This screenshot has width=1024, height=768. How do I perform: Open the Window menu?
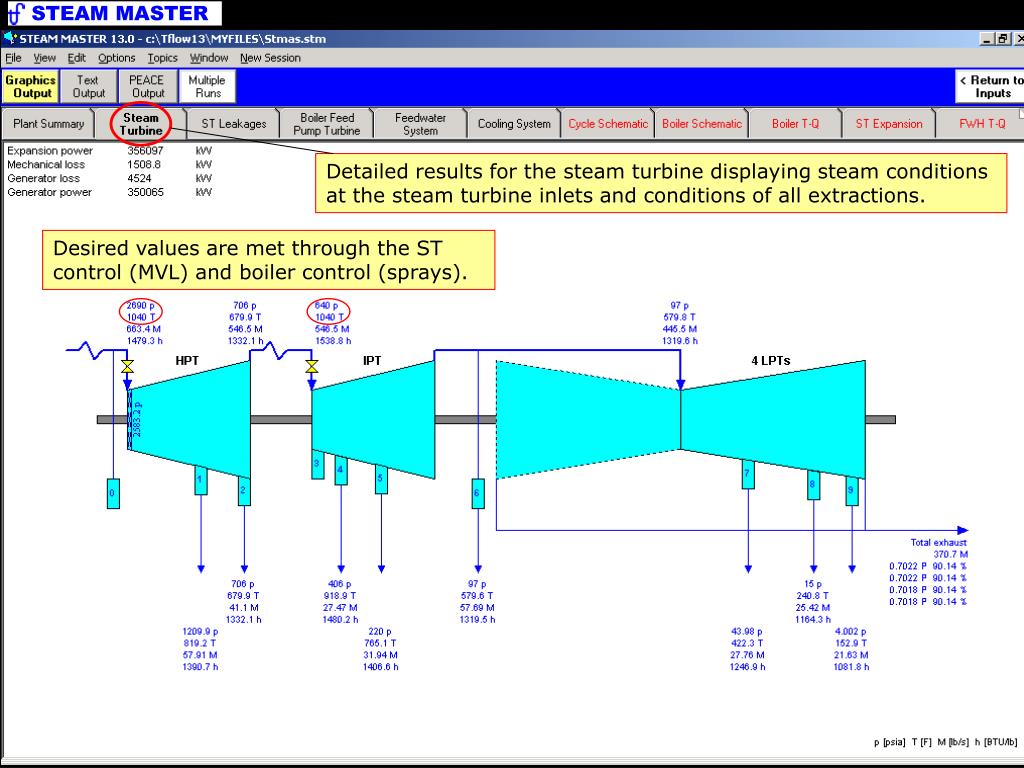click(209, 57)
